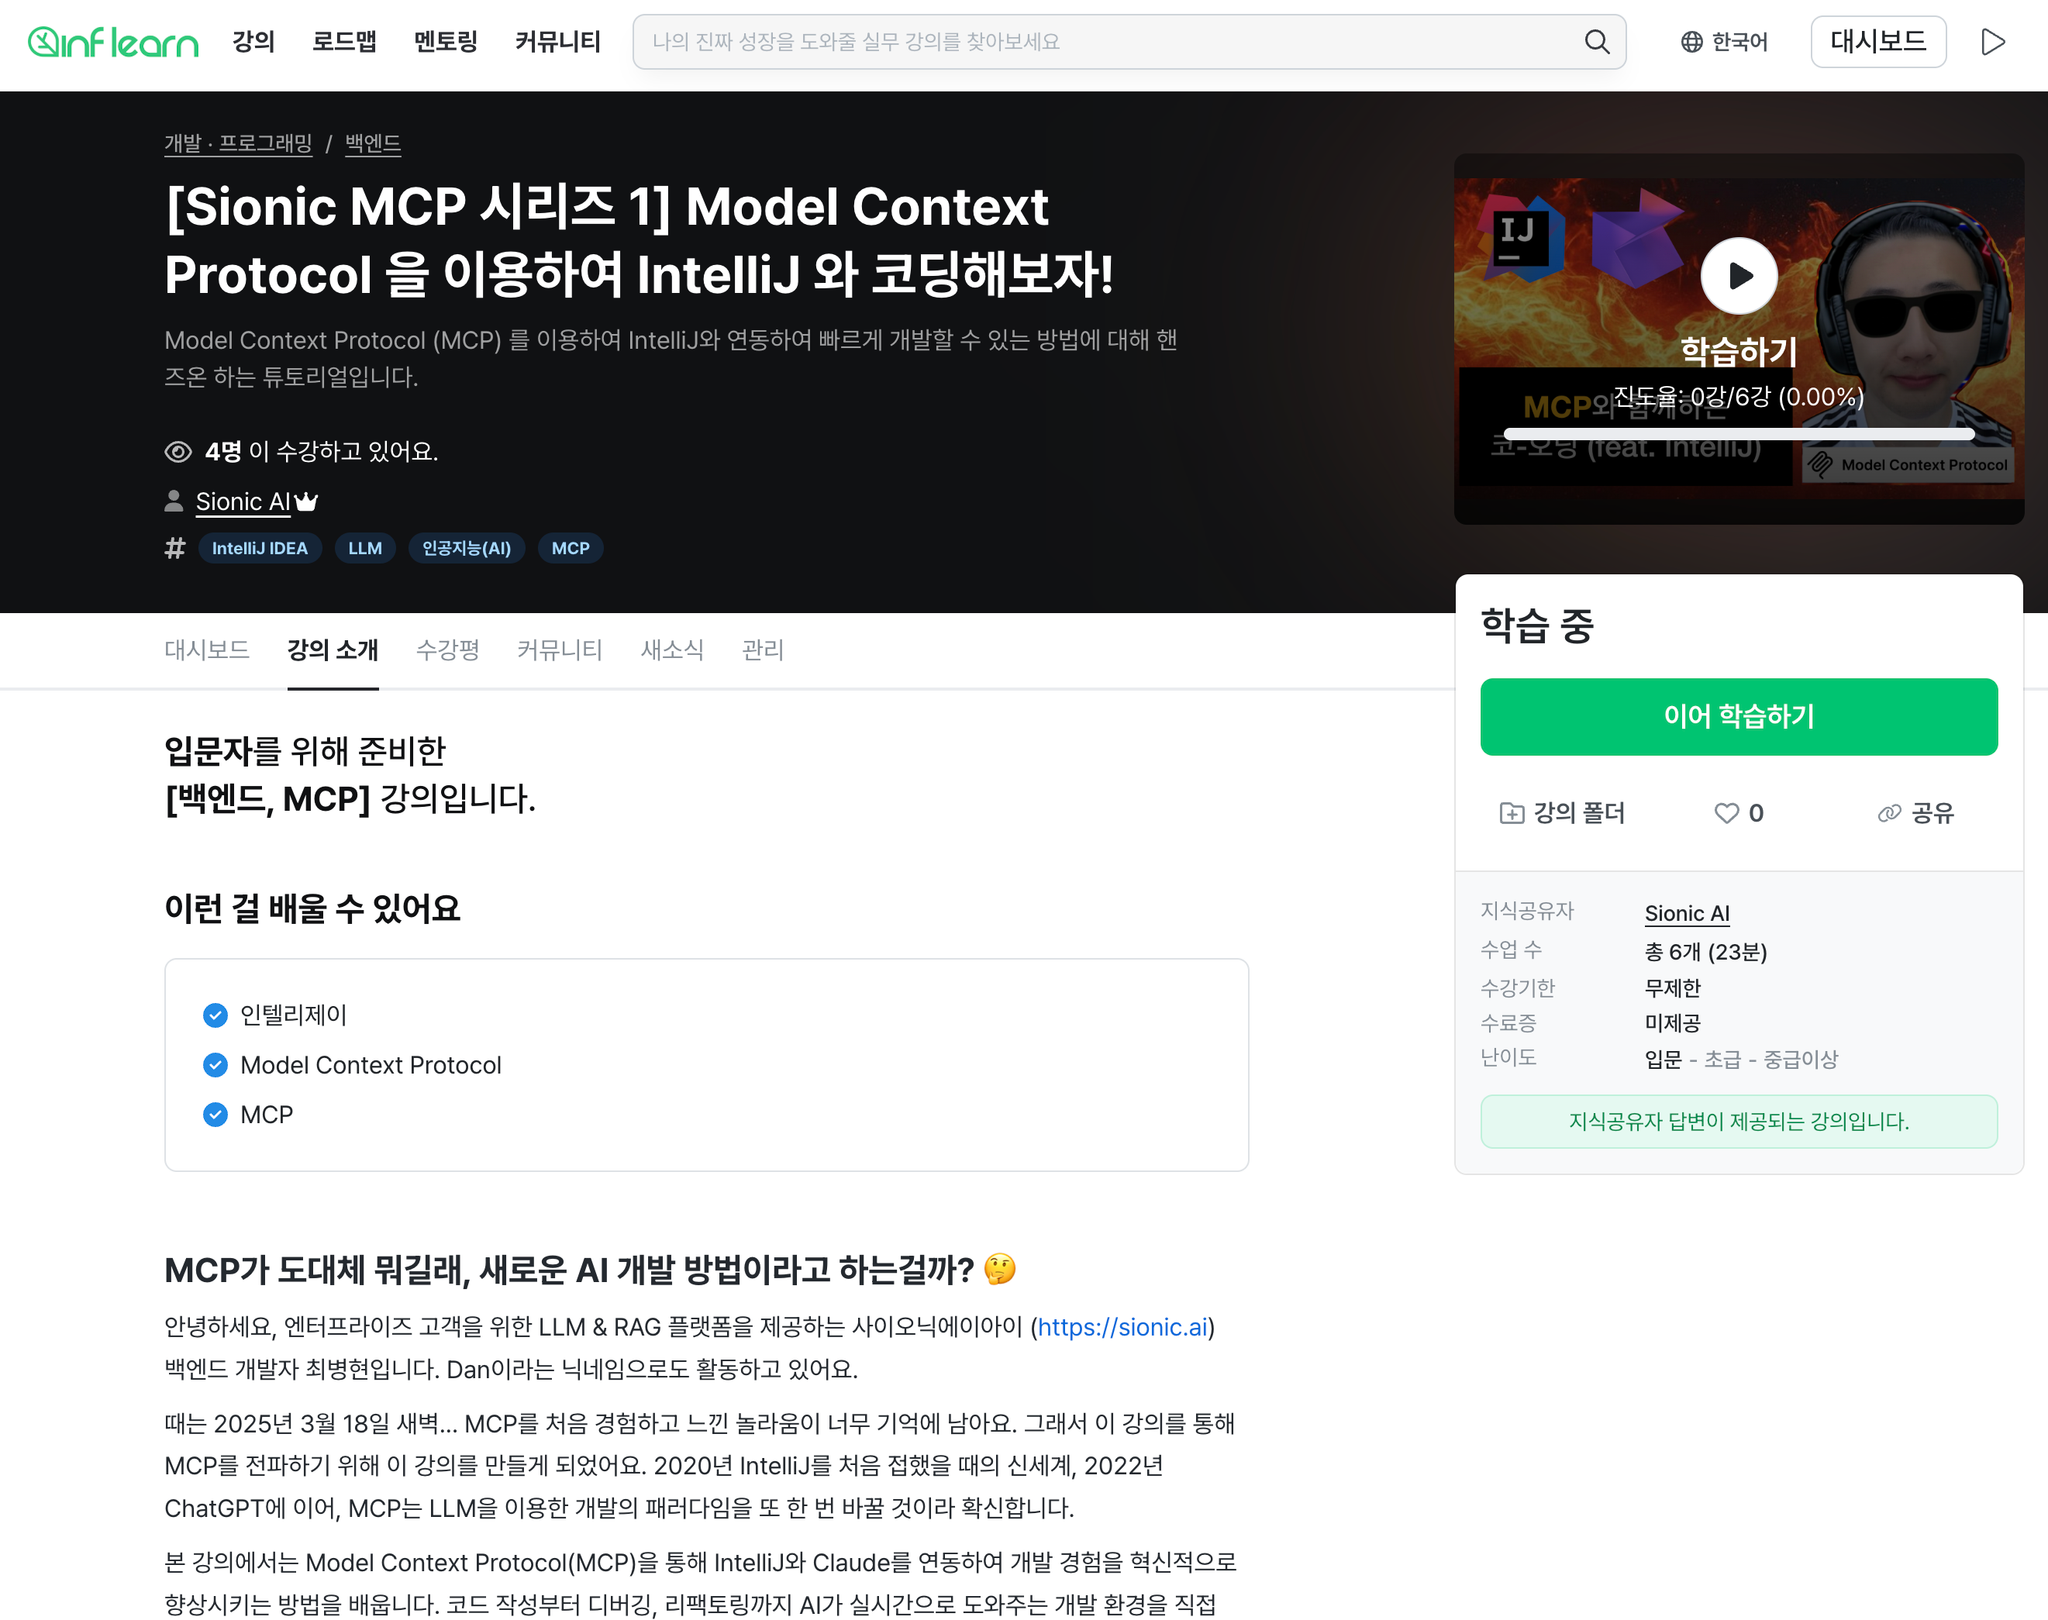Switch to the 커뮤니티 course tab
2048x1620 pixels.
point(560,650)
